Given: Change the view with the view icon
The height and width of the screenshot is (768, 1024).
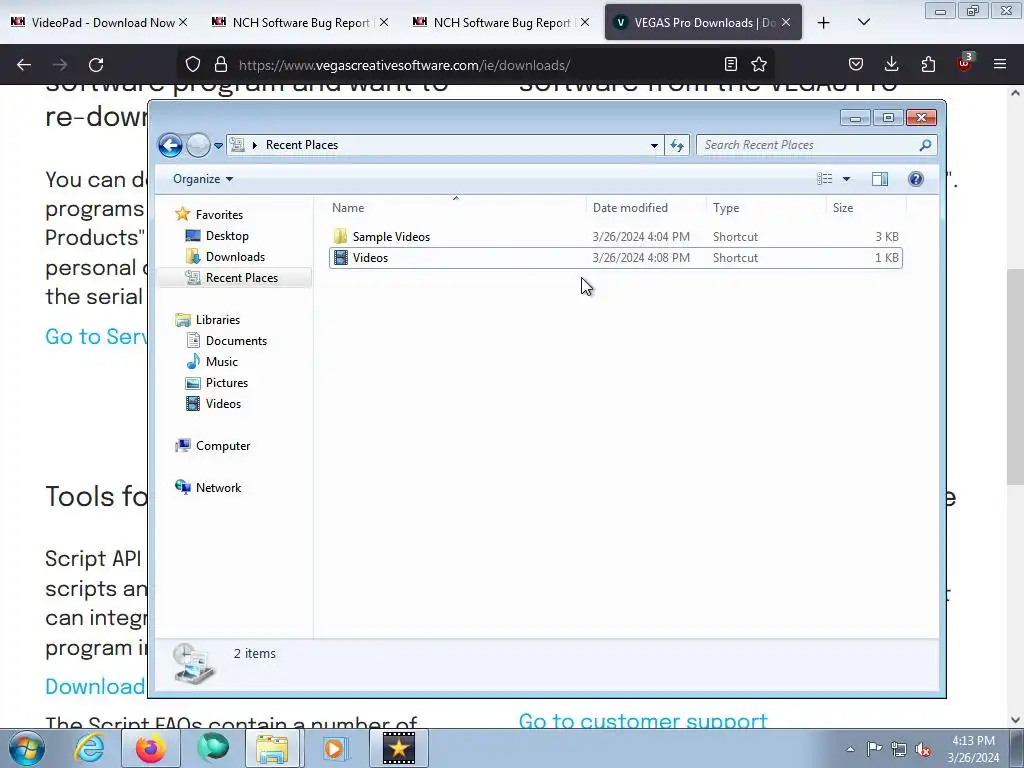Looking at the screenshot, I should tap(825, 179).
